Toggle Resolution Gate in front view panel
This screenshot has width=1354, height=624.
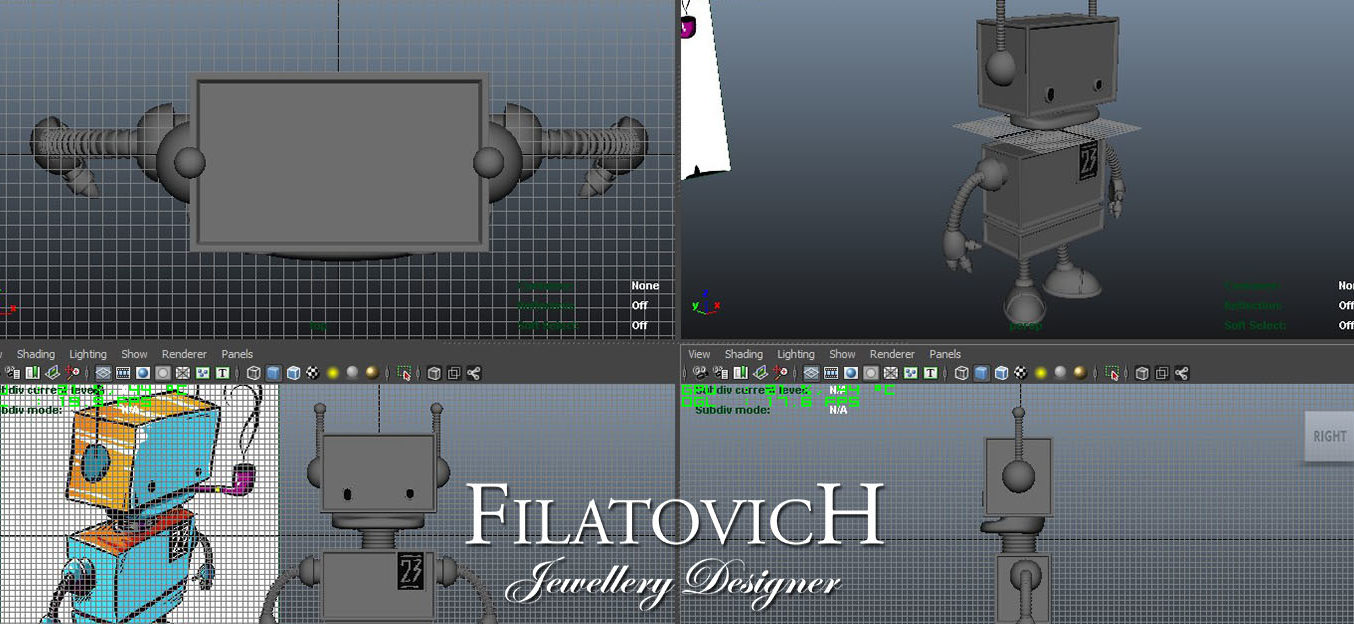[143, 373]
